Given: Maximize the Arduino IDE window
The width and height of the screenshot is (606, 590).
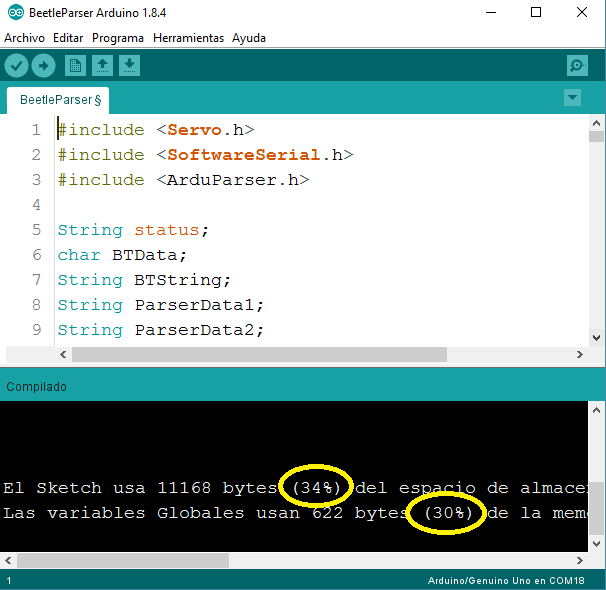Looking at the screenshot, I should pos(536,12).
